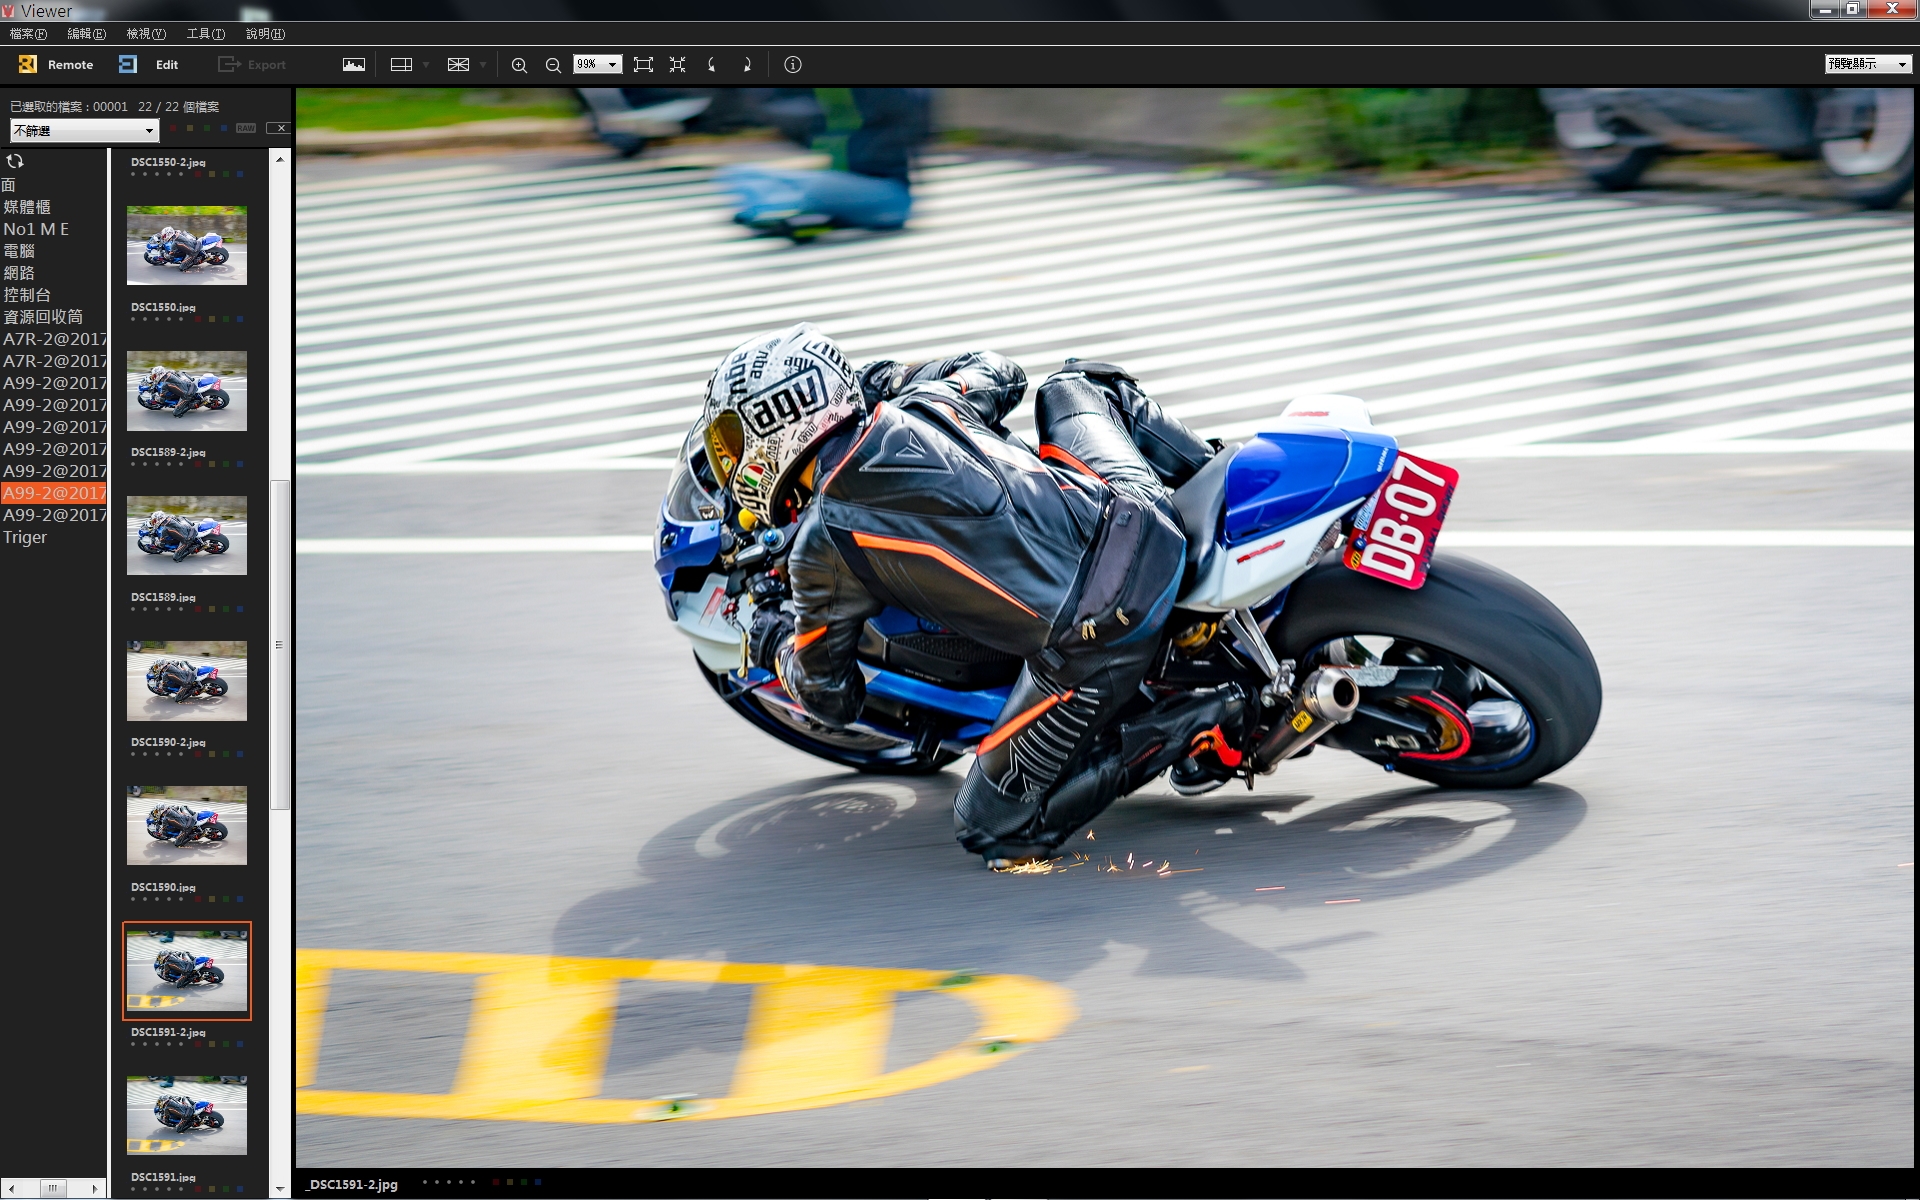Screen dimensions: 1920x1200
Task: Click thumbnail list scroll up arrow
Action: tap(280, 159)
